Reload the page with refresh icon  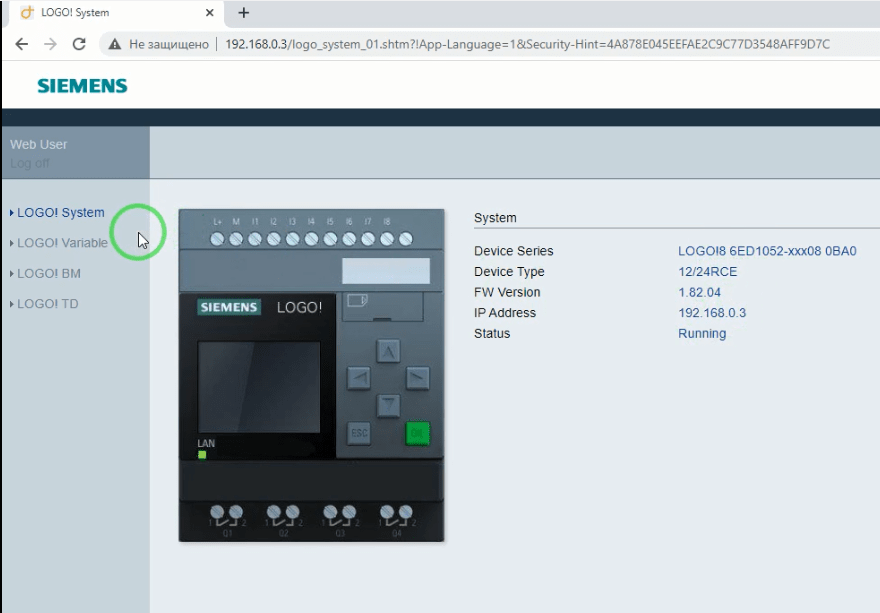(x=79, y=44)
